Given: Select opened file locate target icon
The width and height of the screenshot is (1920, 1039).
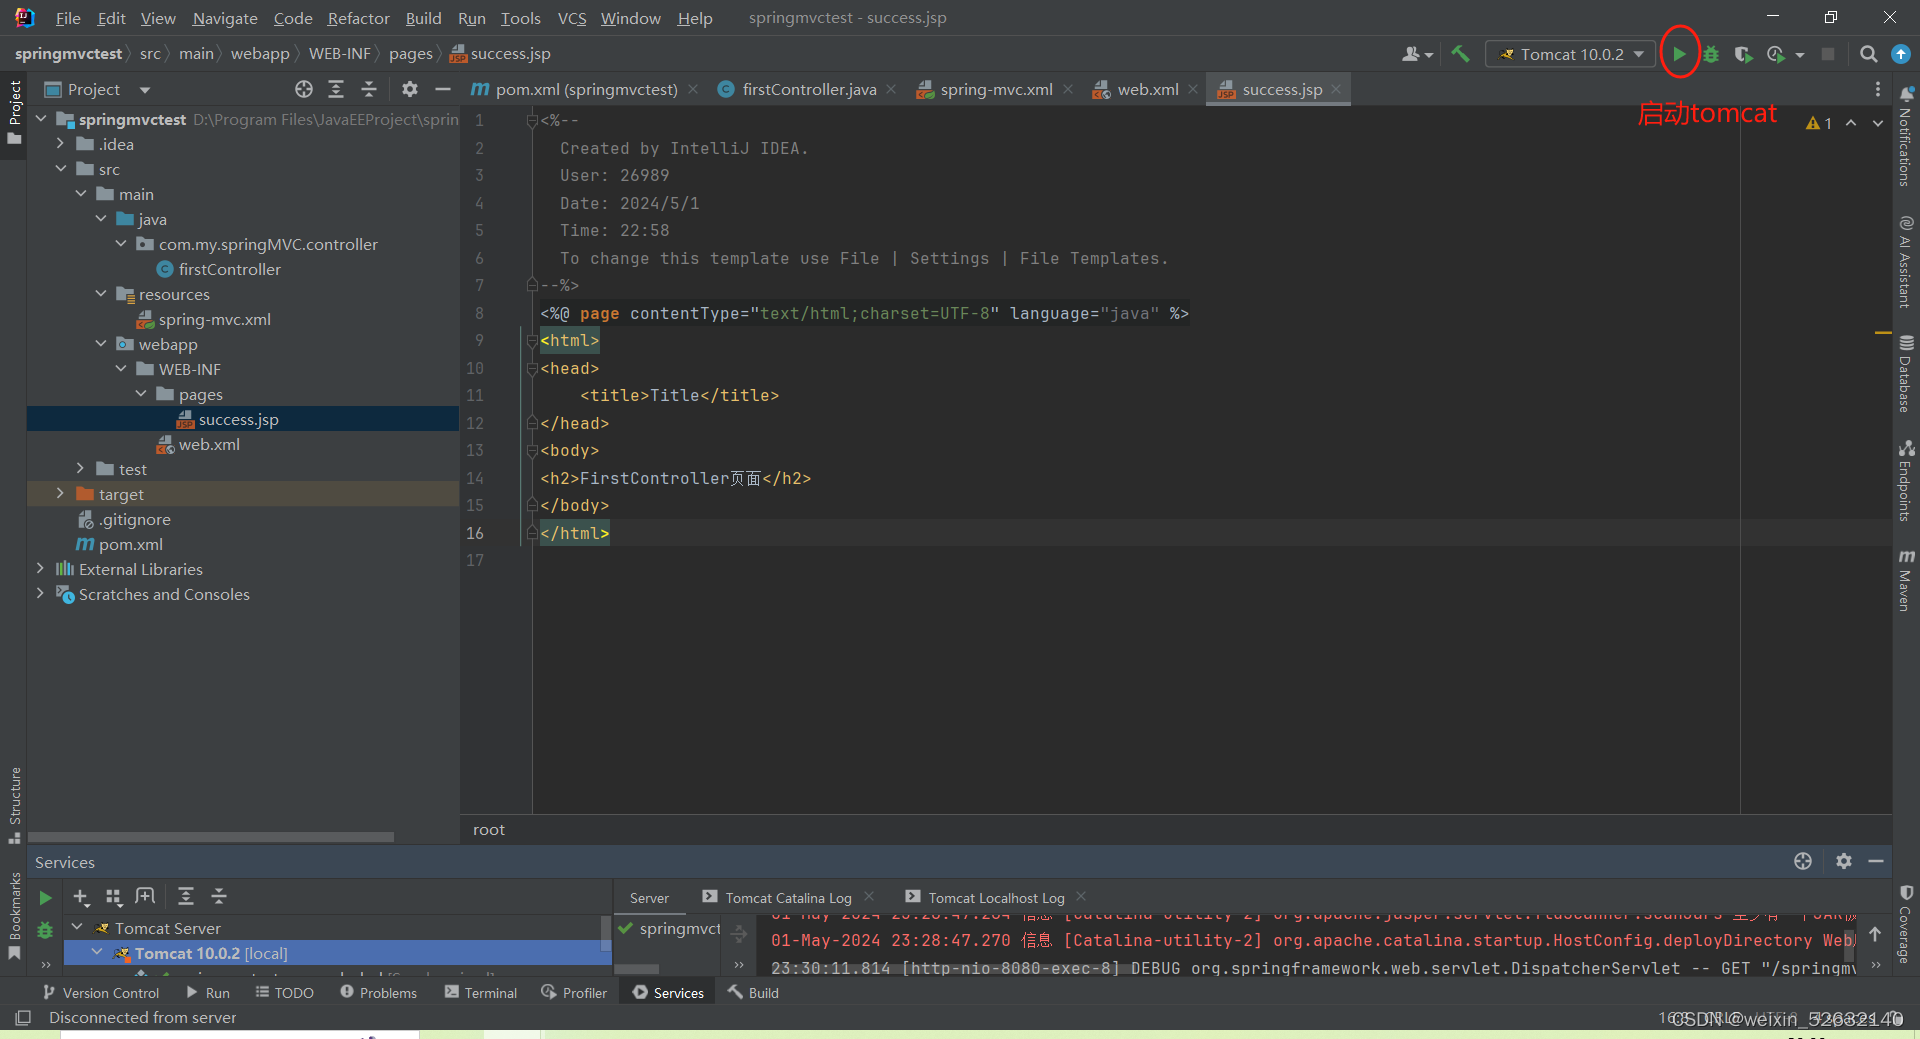Looking at the screenshot, I should click(304, 89).
